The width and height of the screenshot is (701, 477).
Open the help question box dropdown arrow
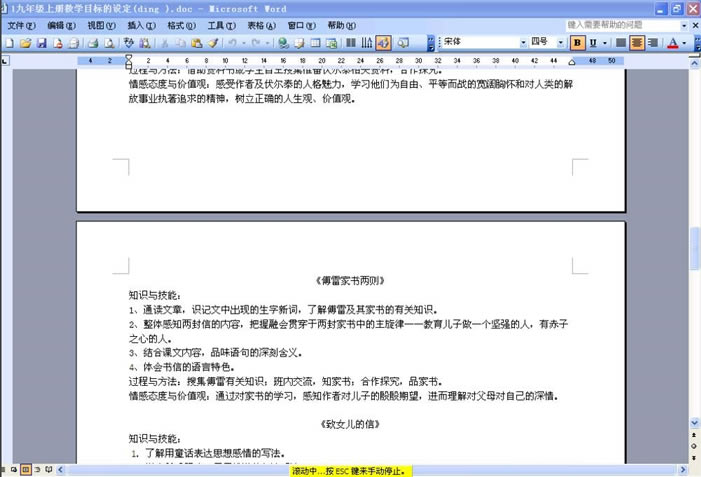[684, 26]
